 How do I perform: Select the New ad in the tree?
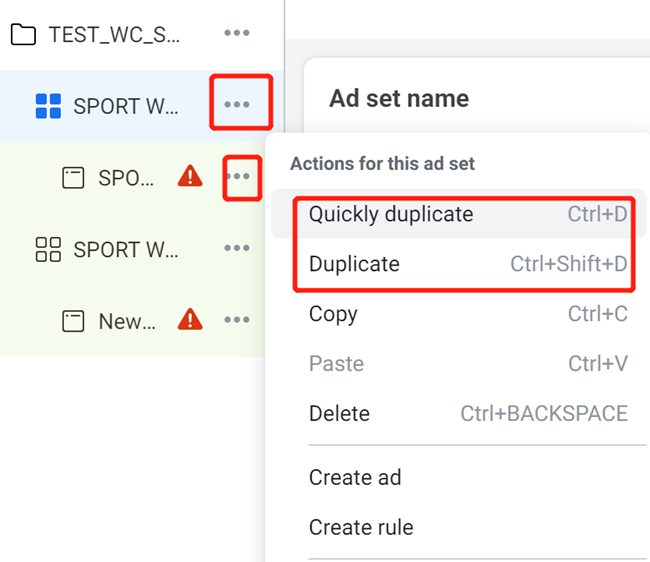click(126, 321)
